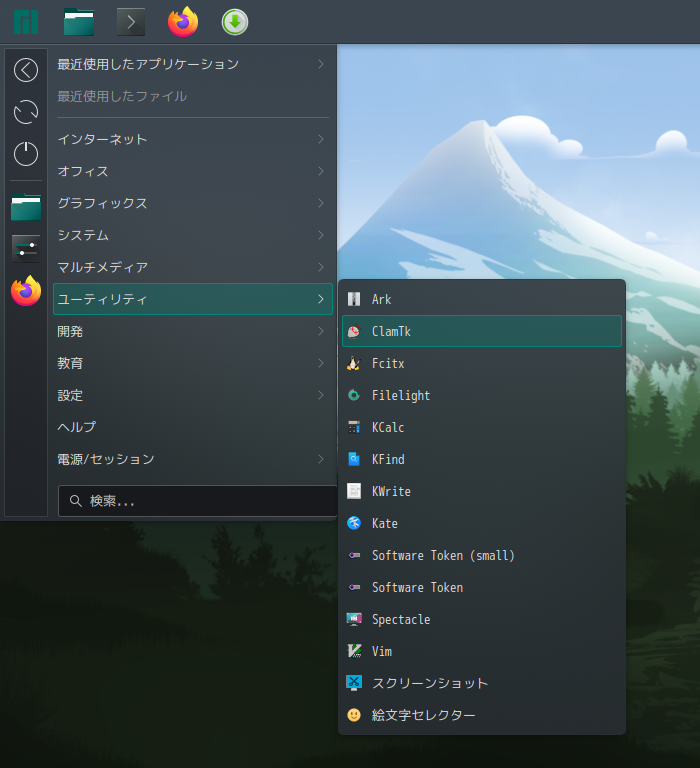Expand the 最近使用したアプリケーション submenu arrow
The width and height of the screenshot is (700, 768).
(x=321, y=64)
